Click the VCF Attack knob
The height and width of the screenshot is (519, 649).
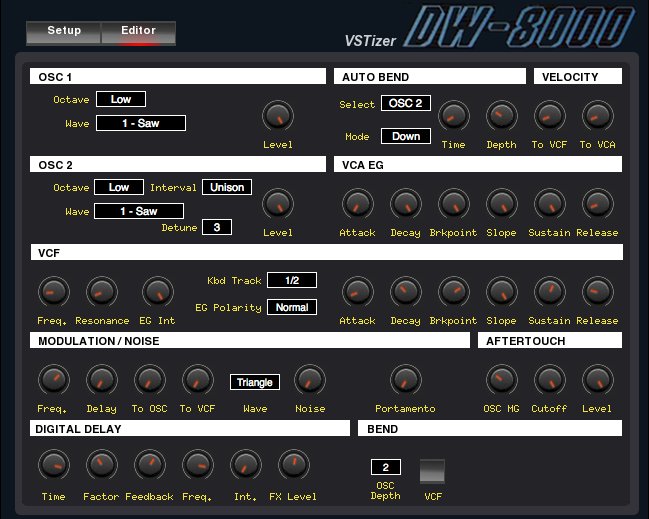pyautogui.click(x=358, y=292)
